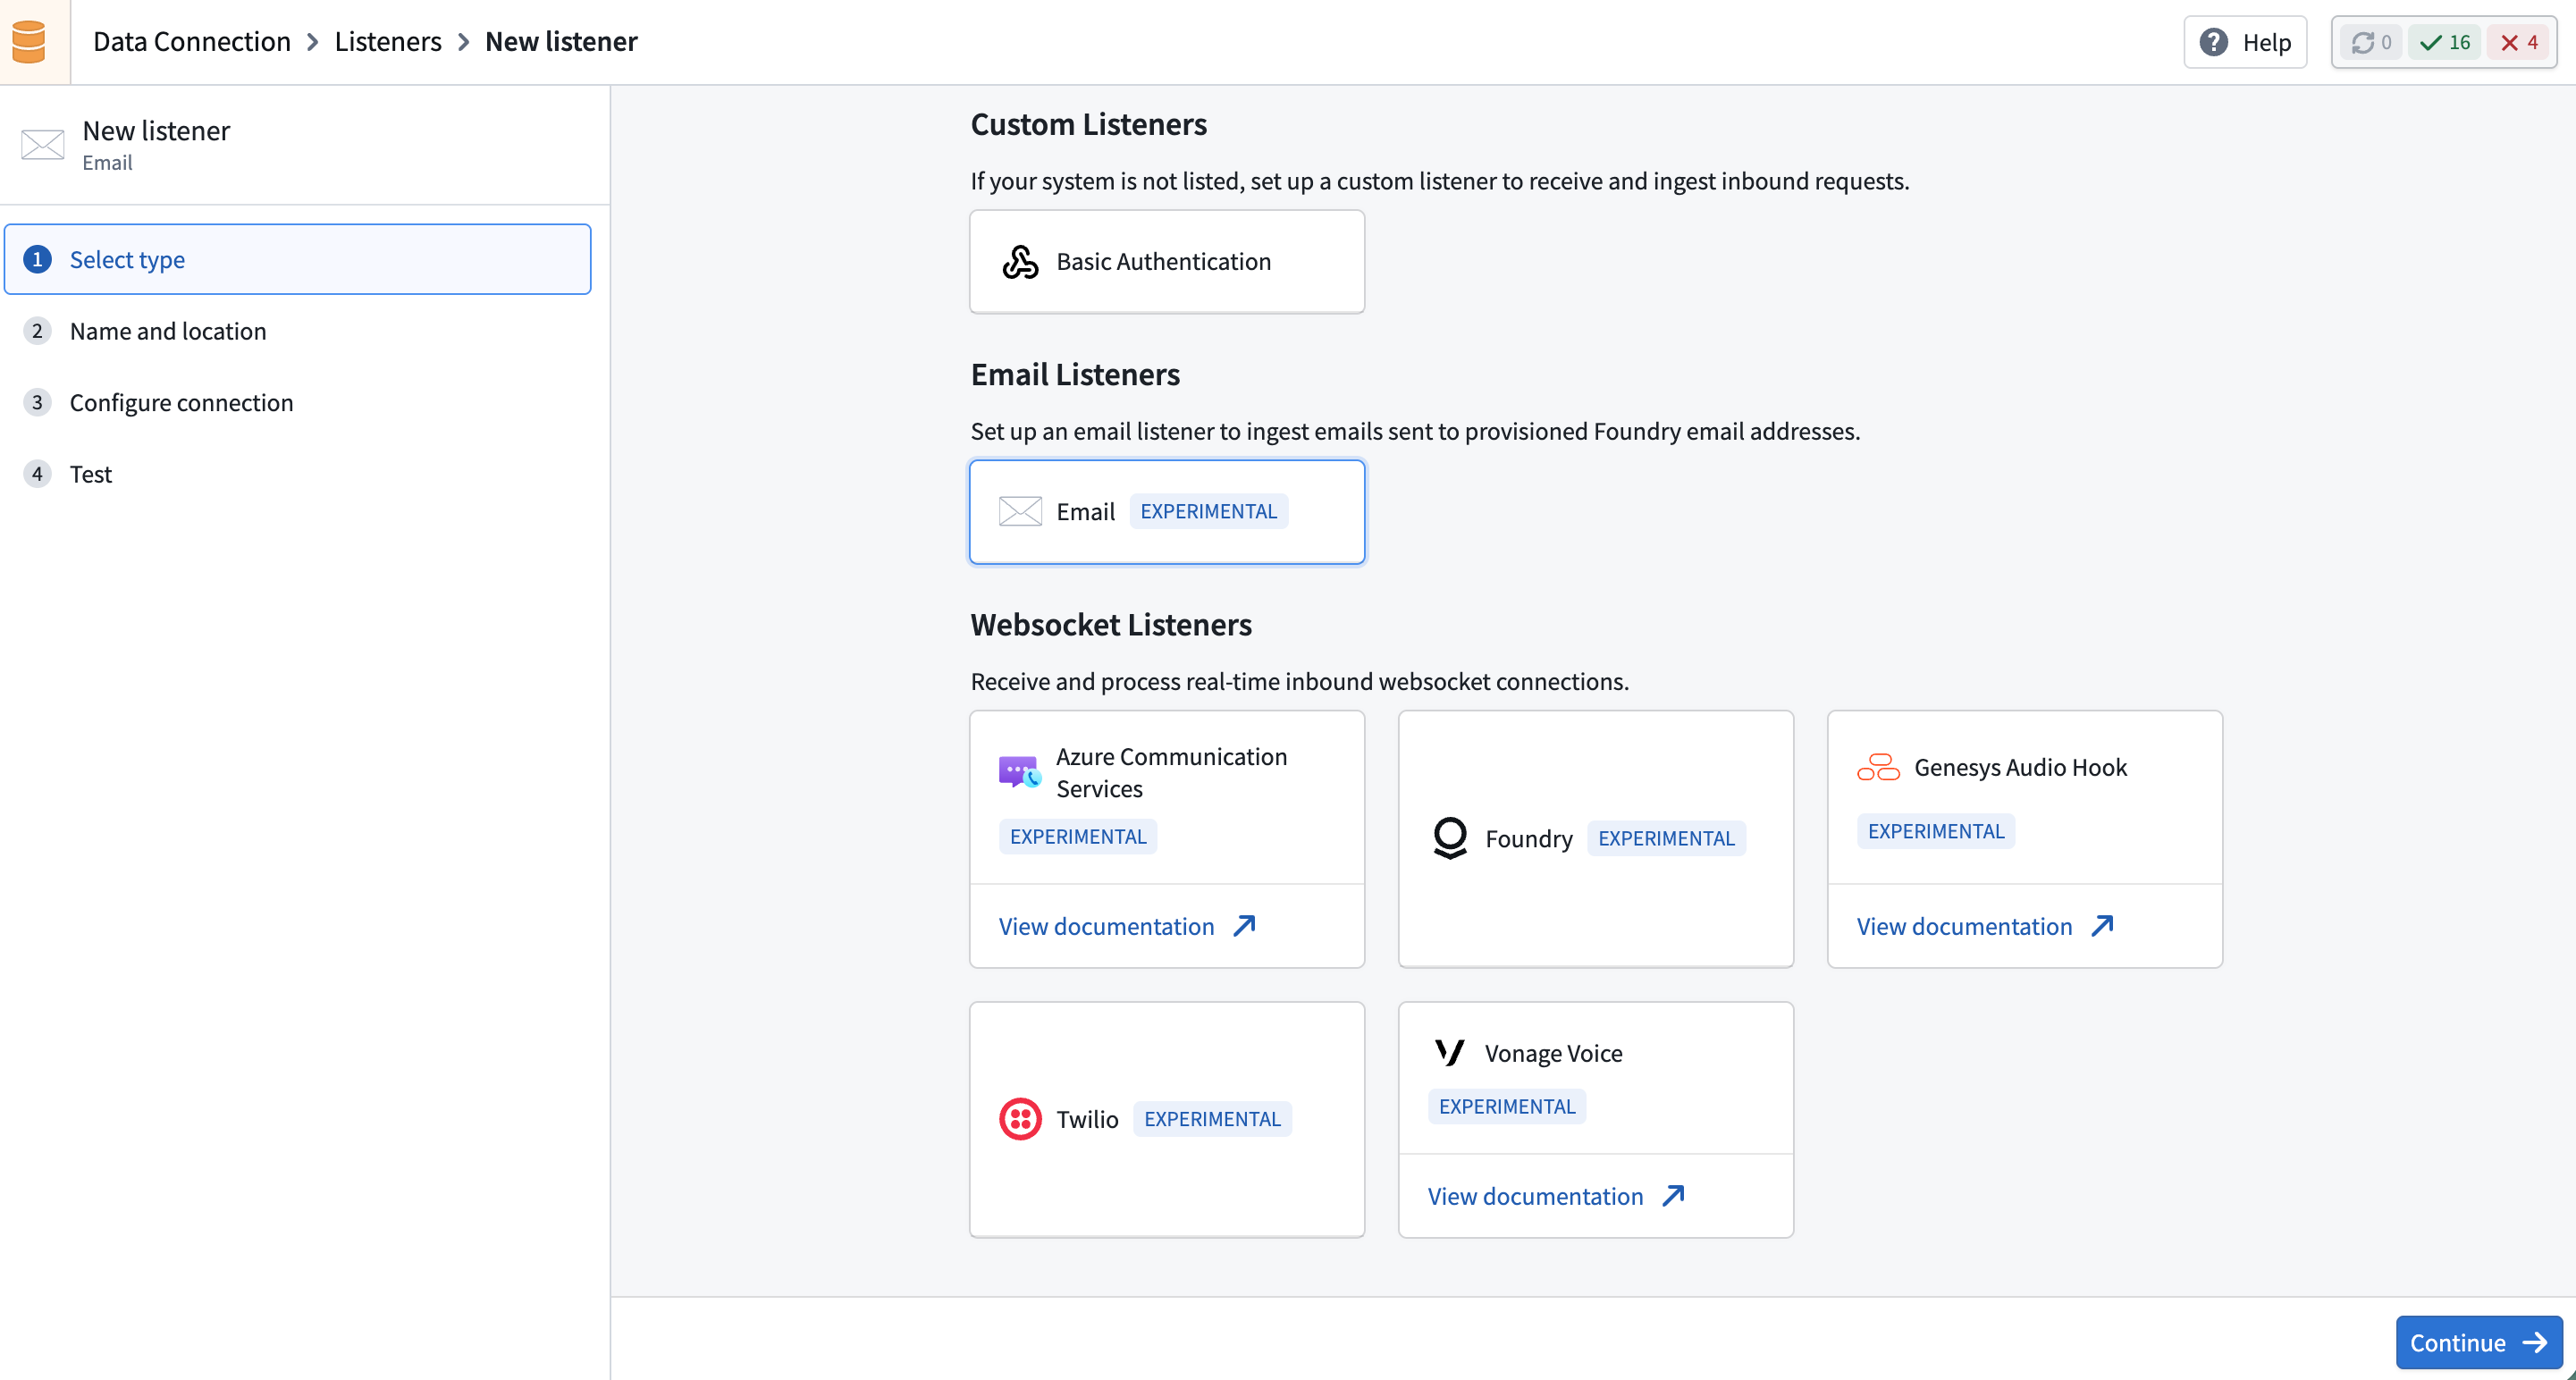Screen dimensions: 2576x1380
Task: Click the green succeeded checks indicator
Action: 2444,42
